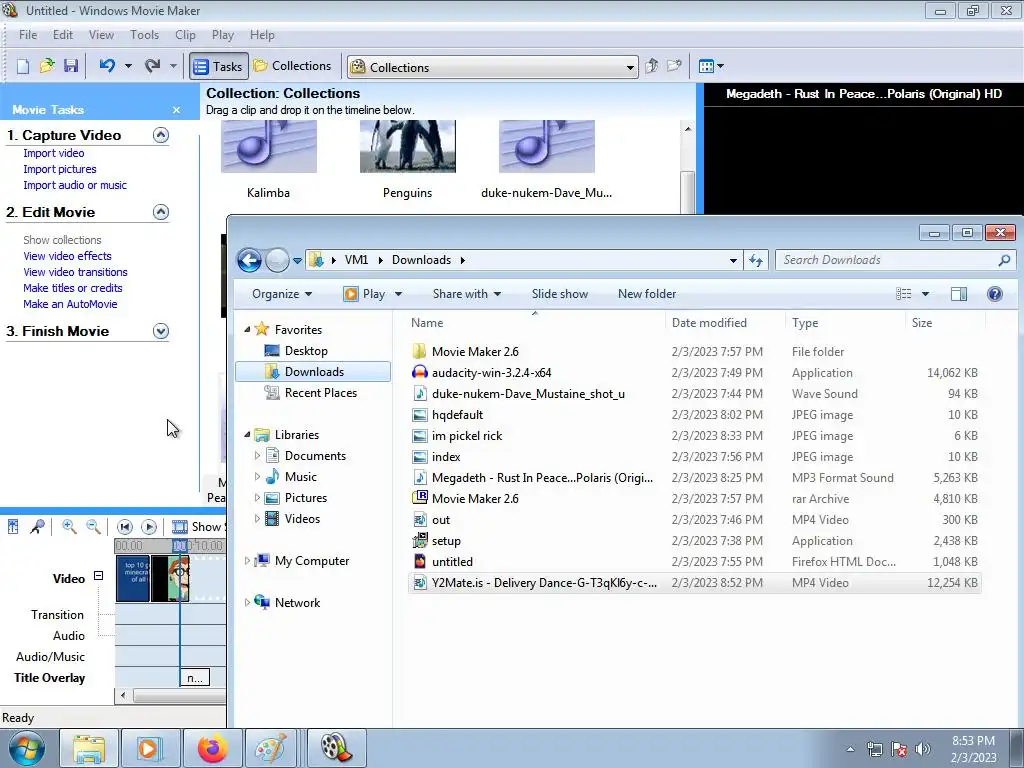Open the Clip menu
This screenshot has width=1024, height=768.
[185, 35]
